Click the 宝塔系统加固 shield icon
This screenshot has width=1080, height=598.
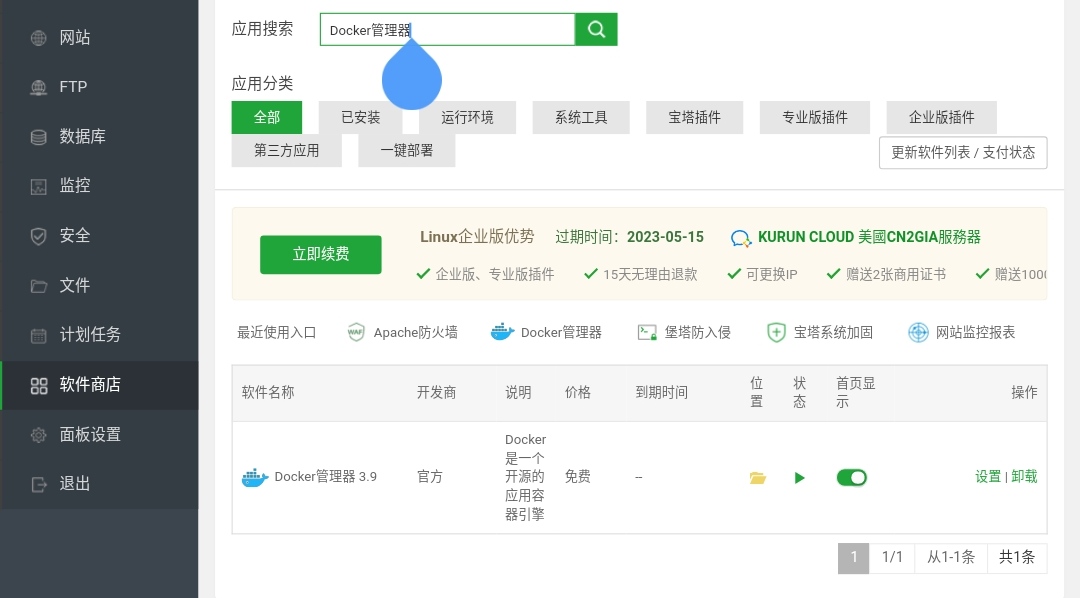tap(776, 333)
